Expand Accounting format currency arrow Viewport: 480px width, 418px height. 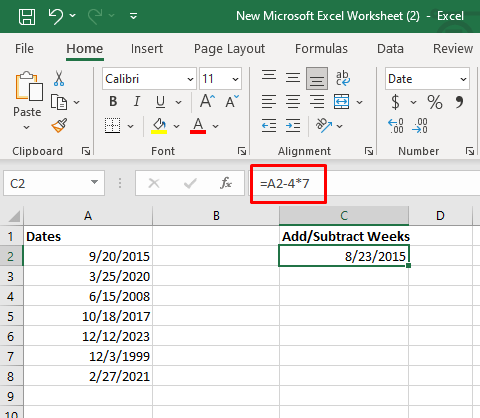[414, 102]
